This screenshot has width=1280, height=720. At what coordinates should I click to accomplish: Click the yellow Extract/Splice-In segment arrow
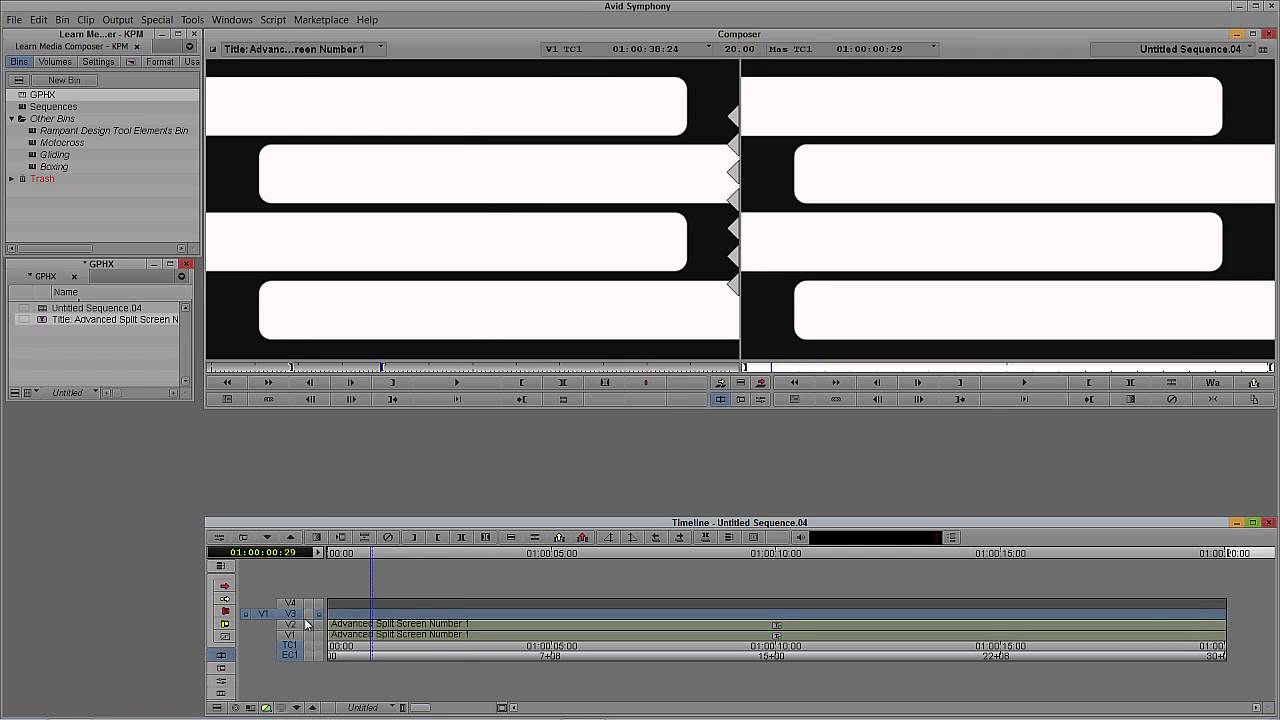click(224, 598)
